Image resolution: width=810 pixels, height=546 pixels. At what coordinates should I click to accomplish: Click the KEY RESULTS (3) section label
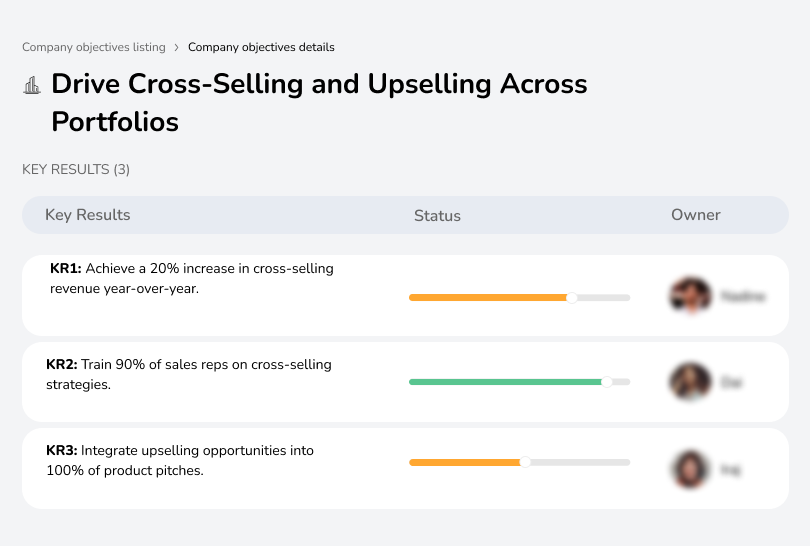tap(76, 170)
